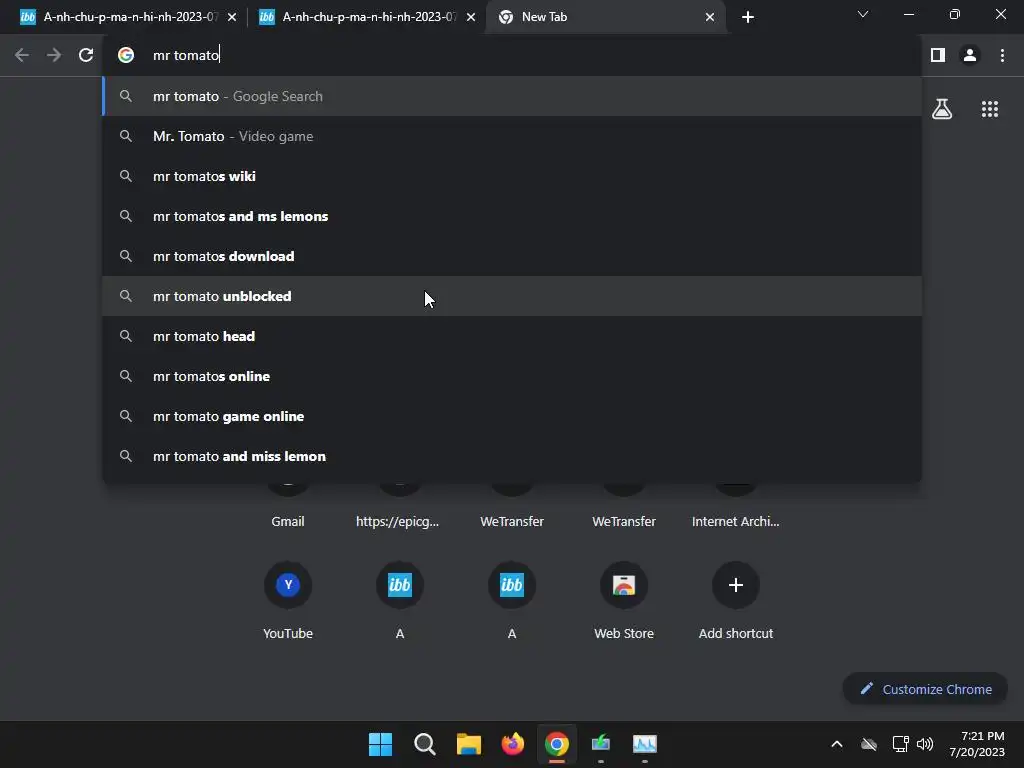Choose "mr tomato game online" suggestion
The height and width of the screenshot is (768, 1024).
coord(512,416)
